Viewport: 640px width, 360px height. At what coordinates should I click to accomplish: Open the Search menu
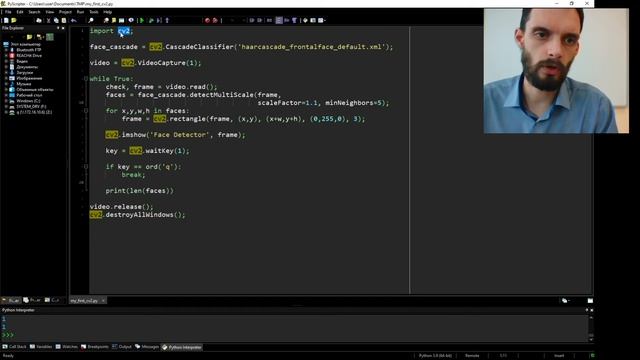pyautogui.click(x=34, y=12)
